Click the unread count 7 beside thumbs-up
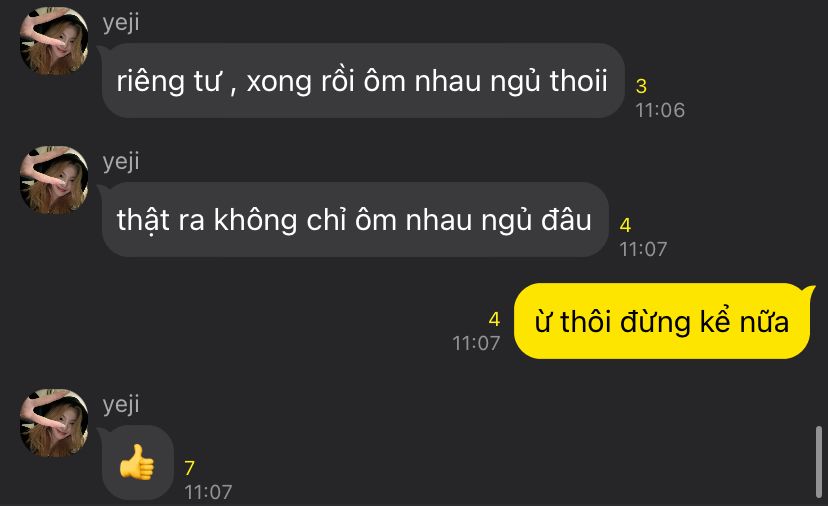 click(190, 468)
